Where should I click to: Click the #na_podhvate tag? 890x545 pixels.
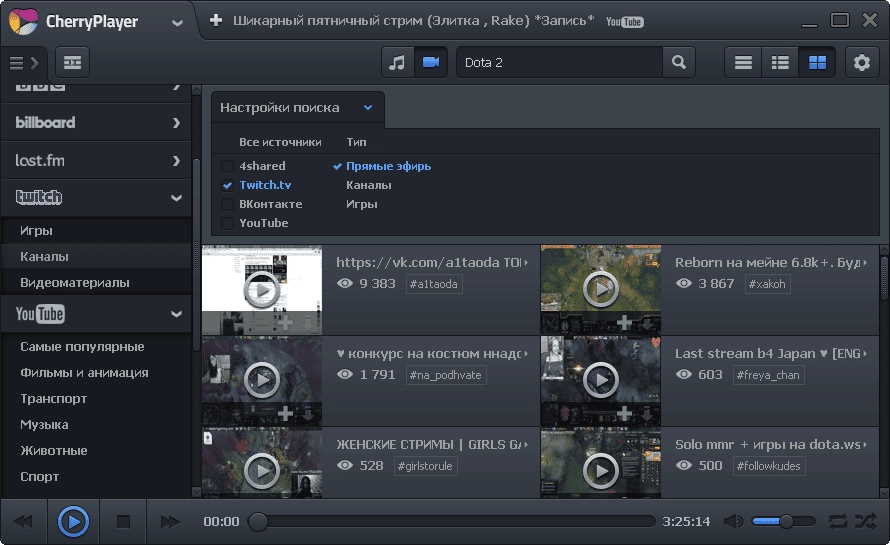pos(446,375)
